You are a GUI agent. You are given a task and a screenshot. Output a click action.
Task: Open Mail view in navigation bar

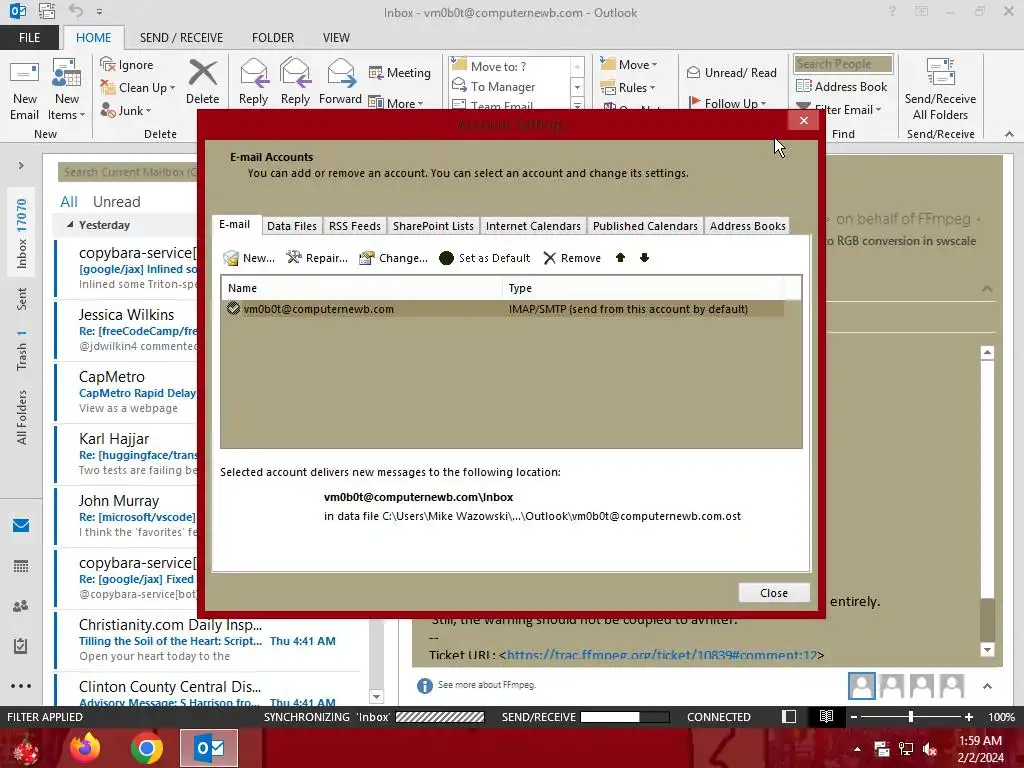(x=21, y=525)
